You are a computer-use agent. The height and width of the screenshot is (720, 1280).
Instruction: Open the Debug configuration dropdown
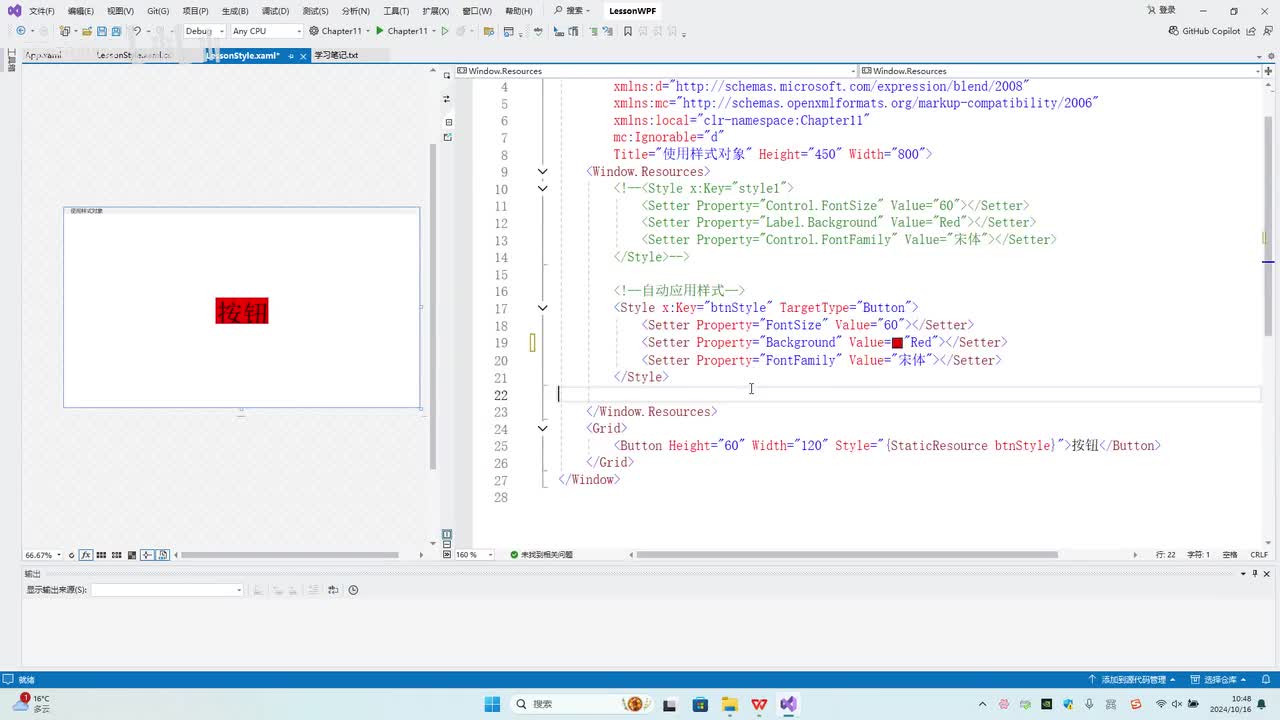(203, 31)
